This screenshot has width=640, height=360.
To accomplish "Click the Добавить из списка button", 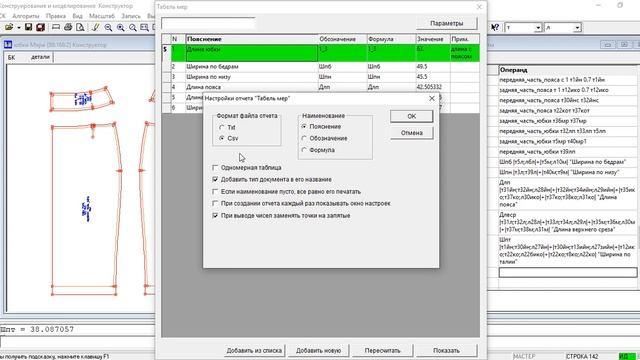I will pyautogui.click(x=254, y=350).
